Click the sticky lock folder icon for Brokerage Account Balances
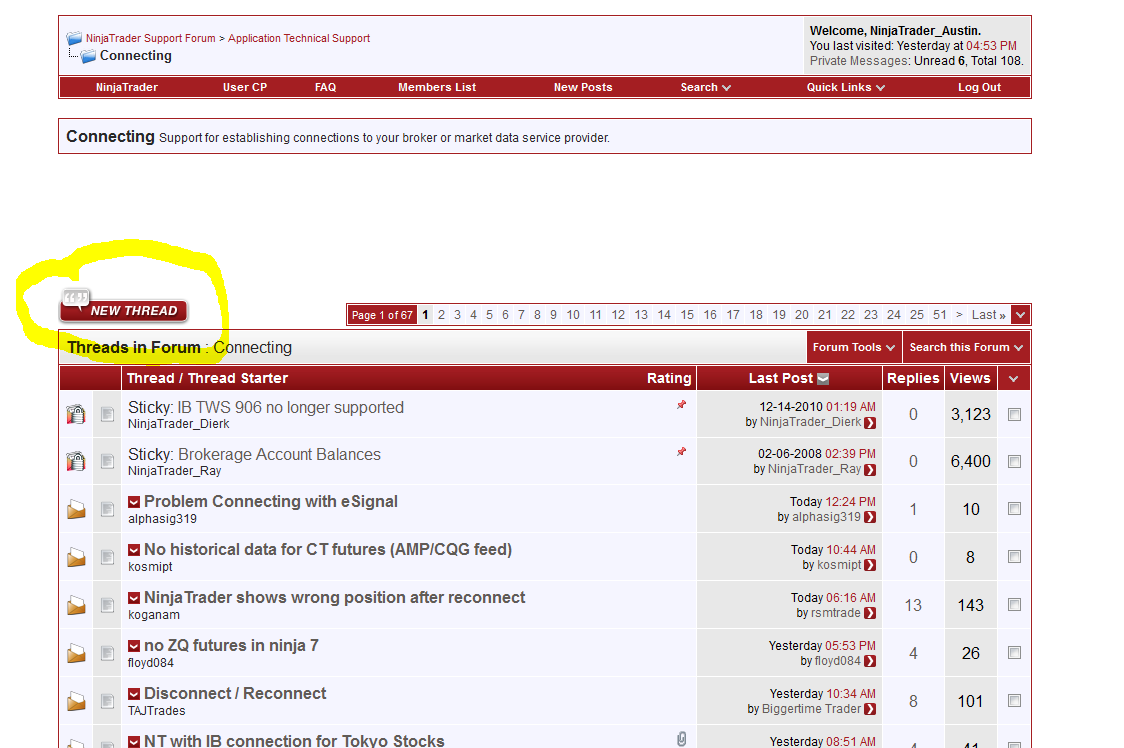 (76, 461)
